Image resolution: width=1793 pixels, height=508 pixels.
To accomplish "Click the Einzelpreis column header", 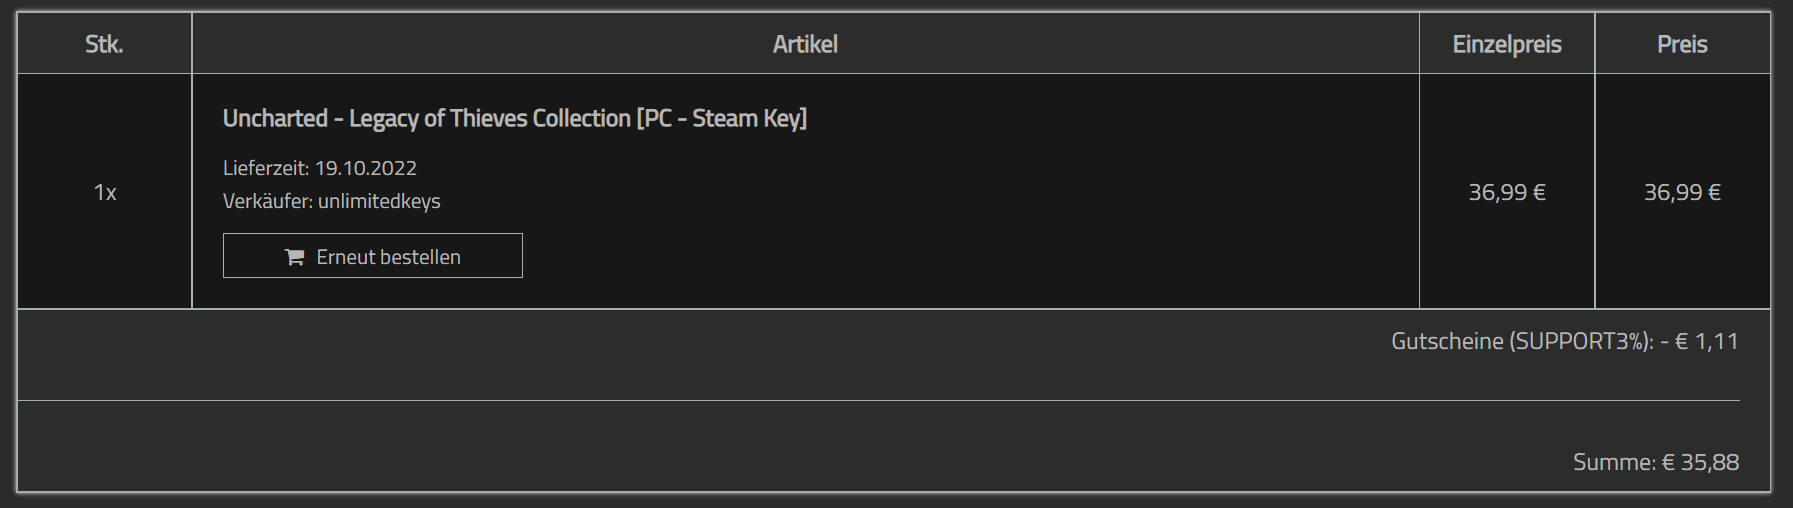I will click(1506, 44).
